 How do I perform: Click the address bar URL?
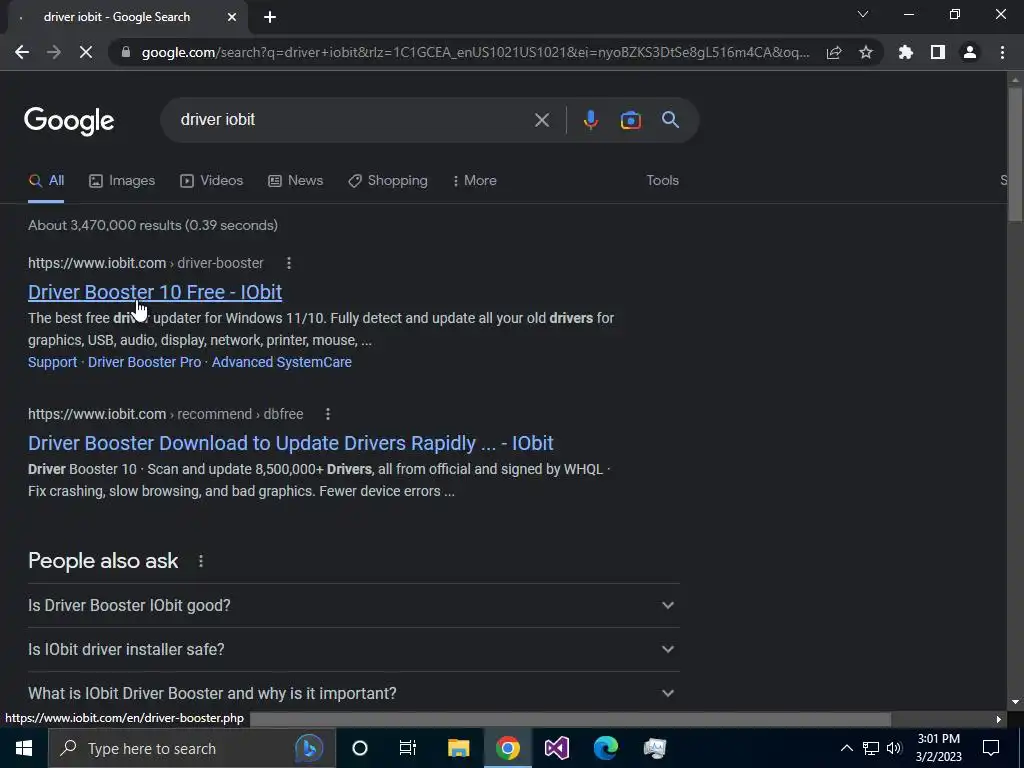[475, 52]
